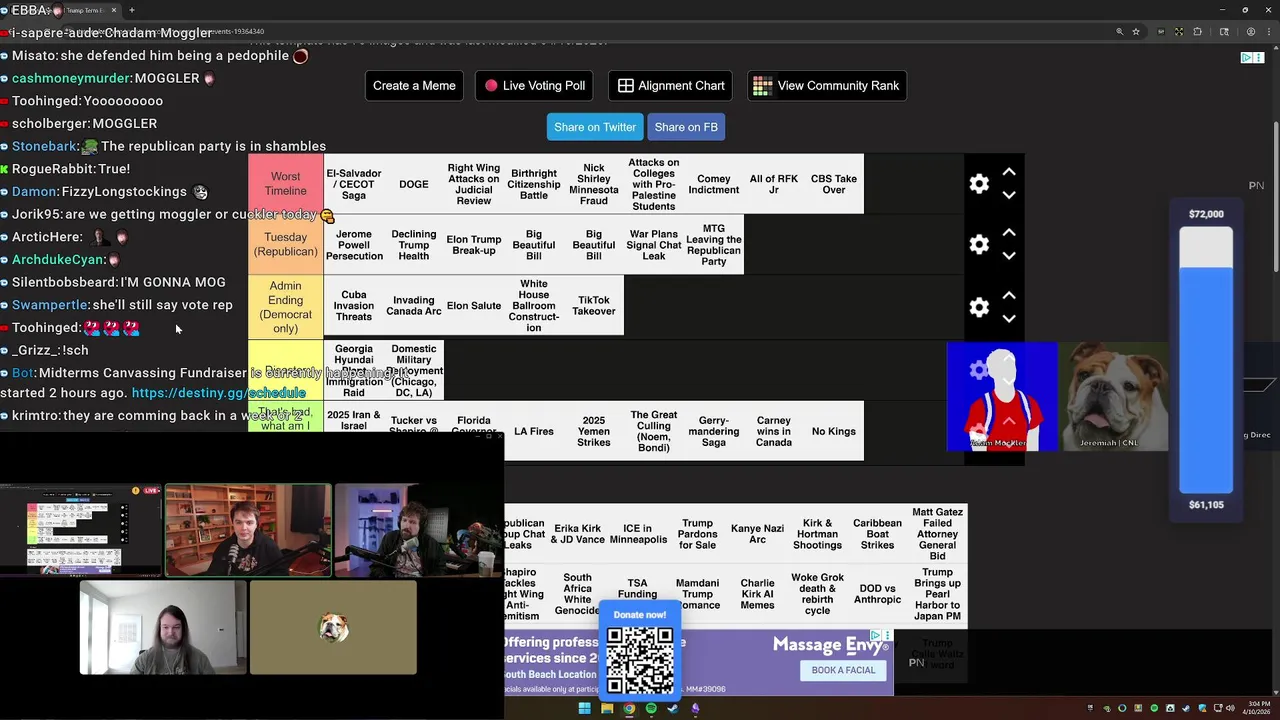Select the CBS Take Over tile
This screenshot has height=720, width=1280.
tap(834, 184)
